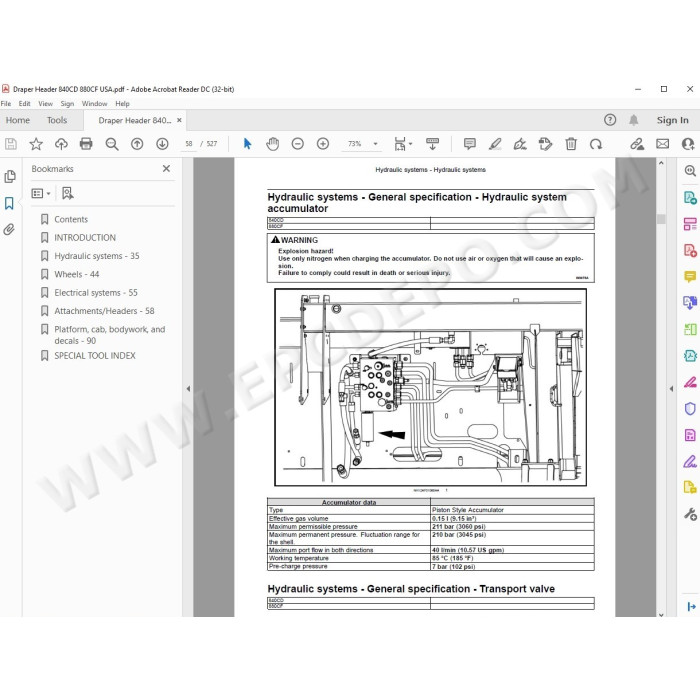The height and width of the screenshot is (700, 700).
Task: Open Protect shield tool in right pane
Action: point(690,408)
